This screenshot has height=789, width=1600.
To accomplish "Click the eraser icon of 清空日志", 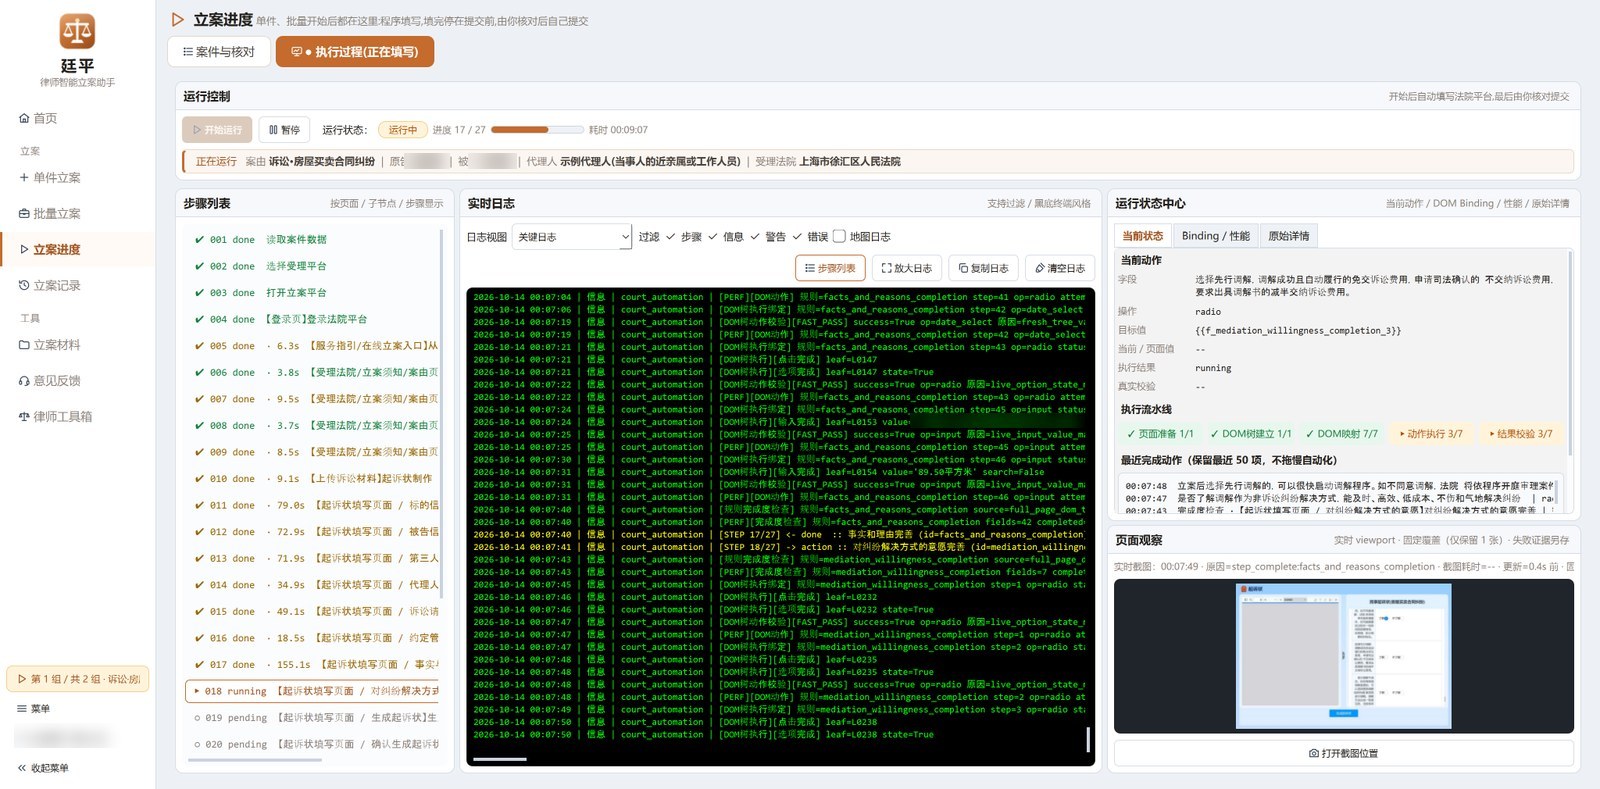I will (x=1039, y=268).
